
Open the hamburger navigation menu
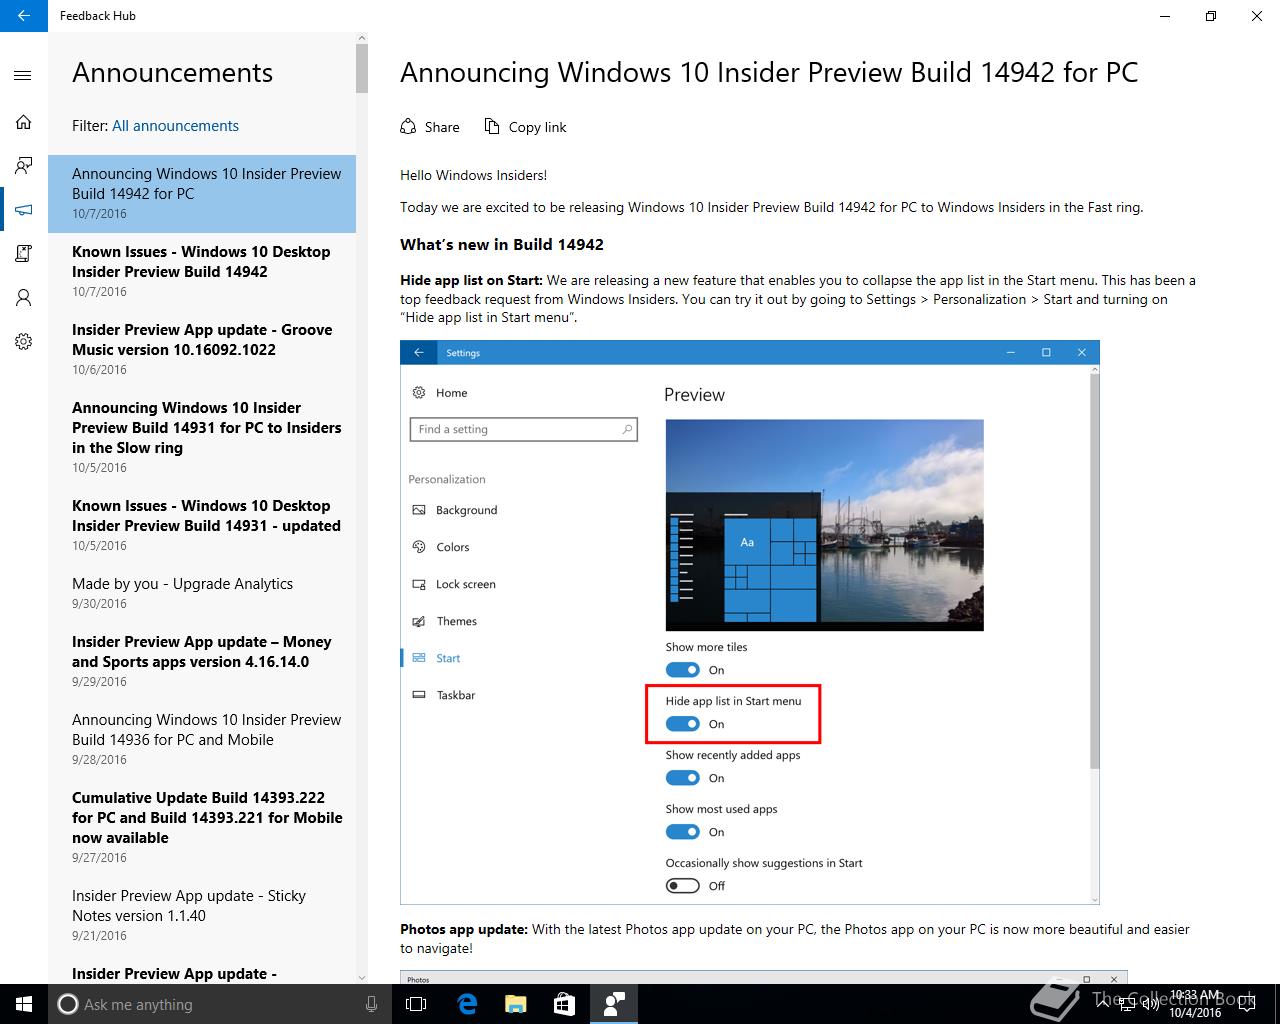pos(23,76)
